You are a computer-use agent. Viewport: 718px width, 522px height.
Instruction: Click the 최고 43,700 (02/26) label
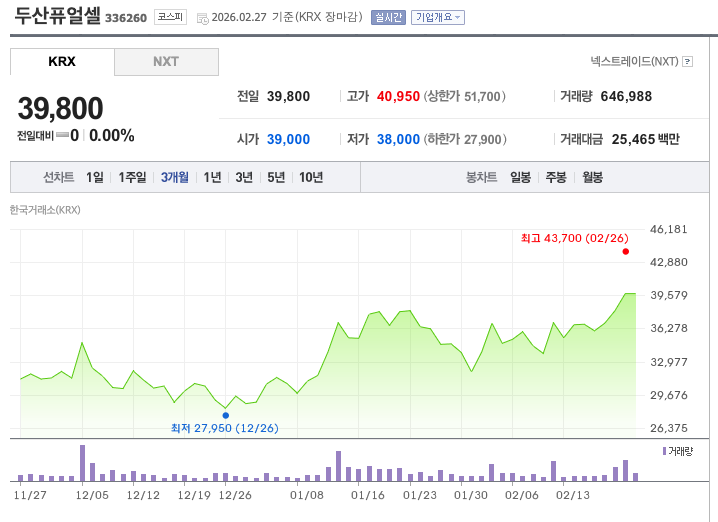(x=575, y=238)
